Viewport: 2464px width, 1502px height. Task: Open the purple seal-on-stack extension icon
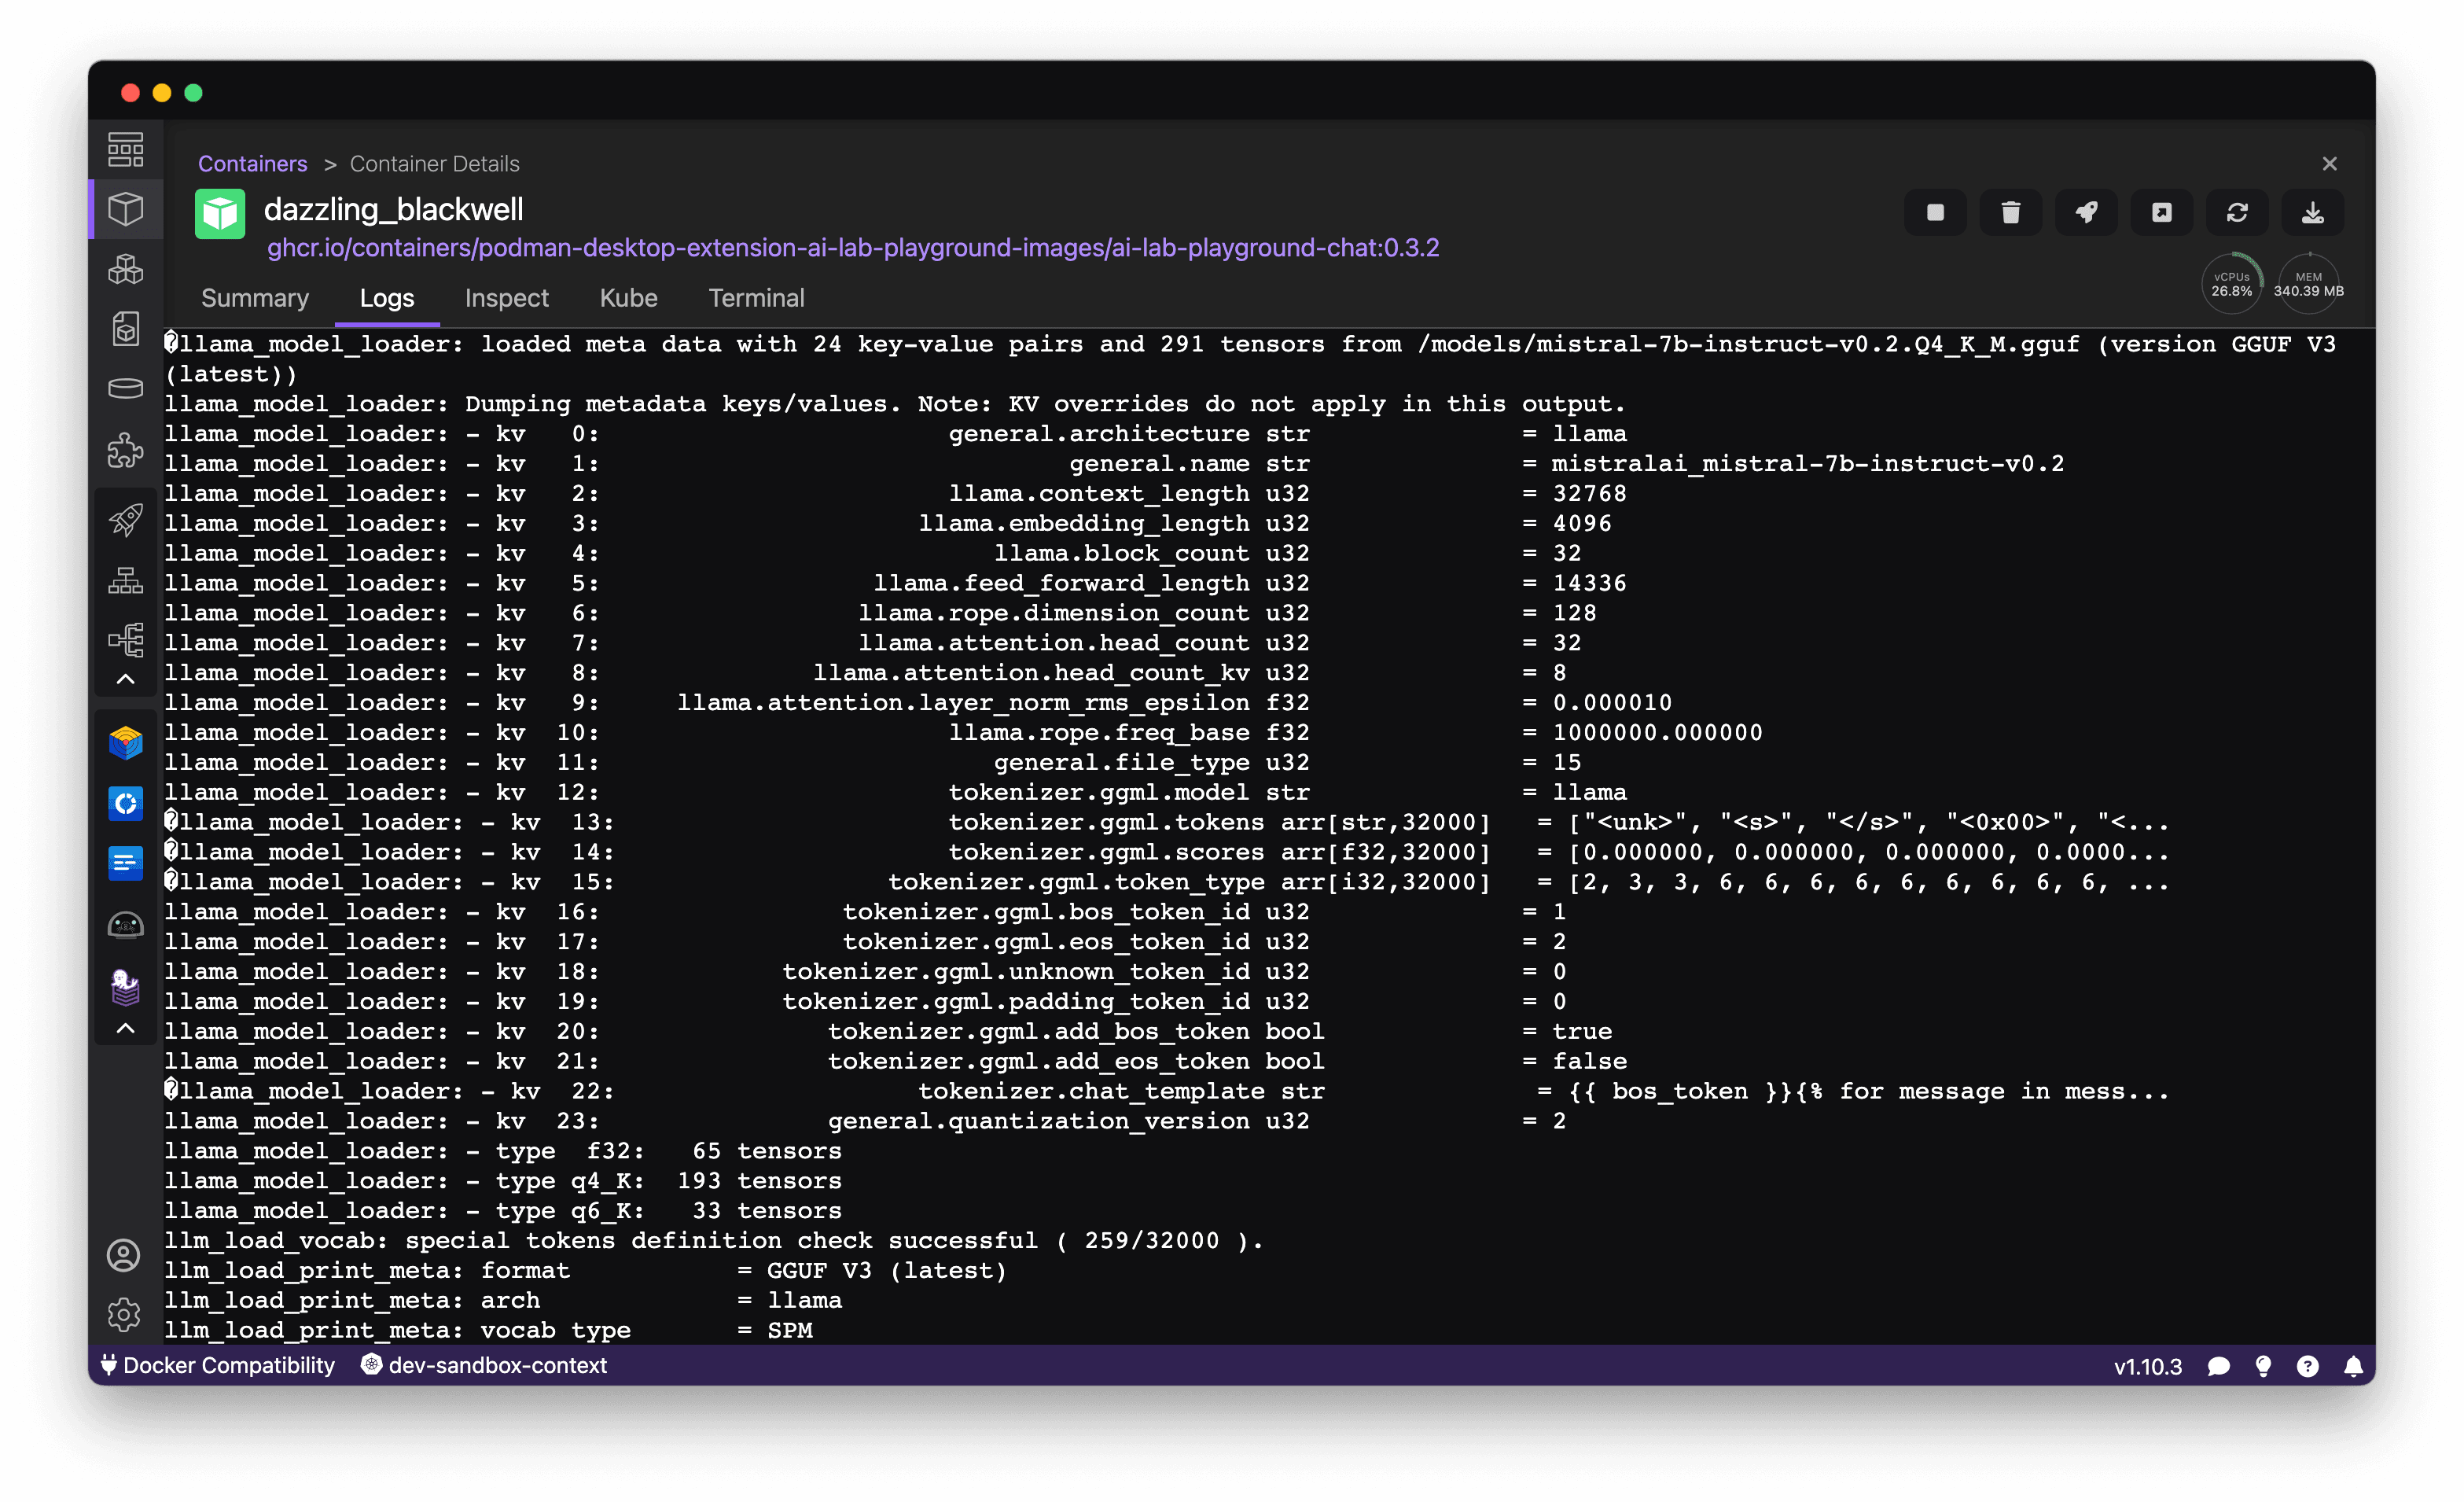tap(125, 987)
